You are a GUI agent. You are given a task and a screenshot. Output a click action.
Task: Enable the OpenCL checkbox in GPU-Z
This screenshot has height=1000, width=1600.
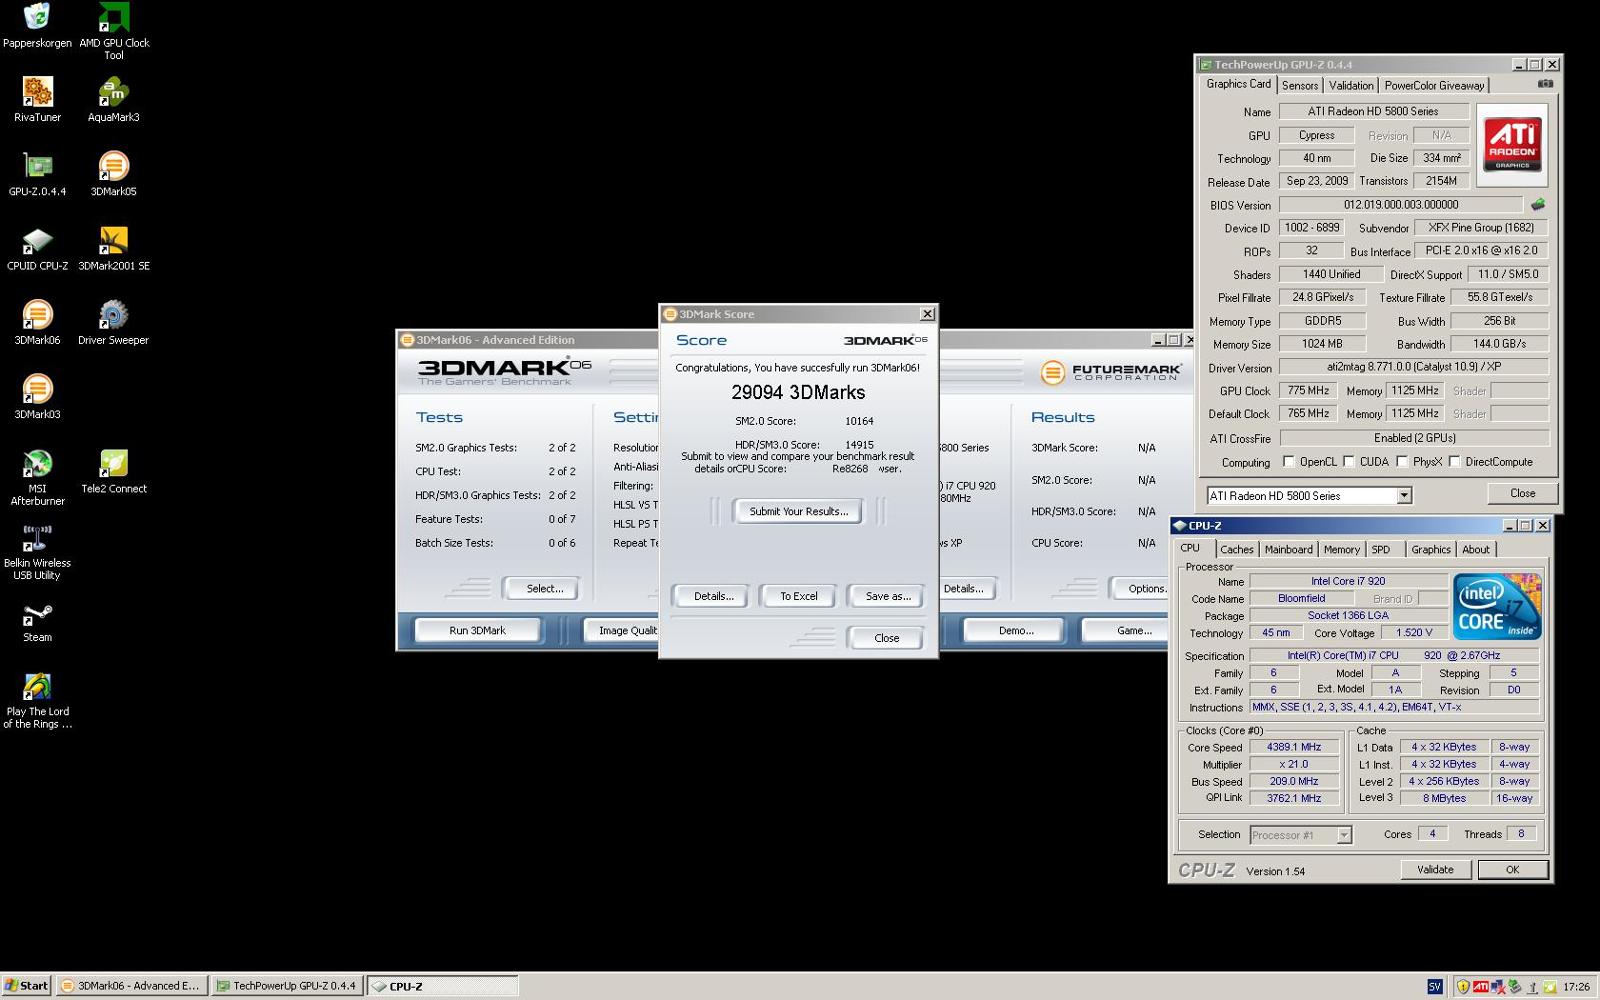[x=1288, y=461]
